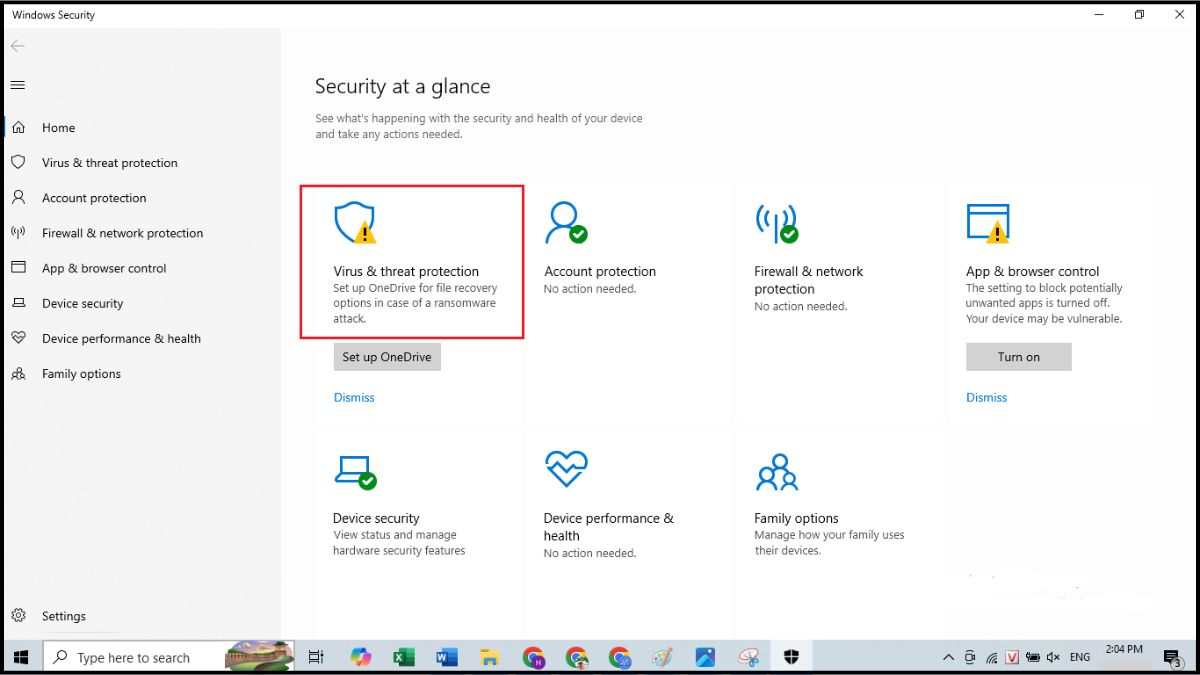This screenshot has width=1200, height=675.
Task: Open the Family options people tile icon
Action: (777, 471)
